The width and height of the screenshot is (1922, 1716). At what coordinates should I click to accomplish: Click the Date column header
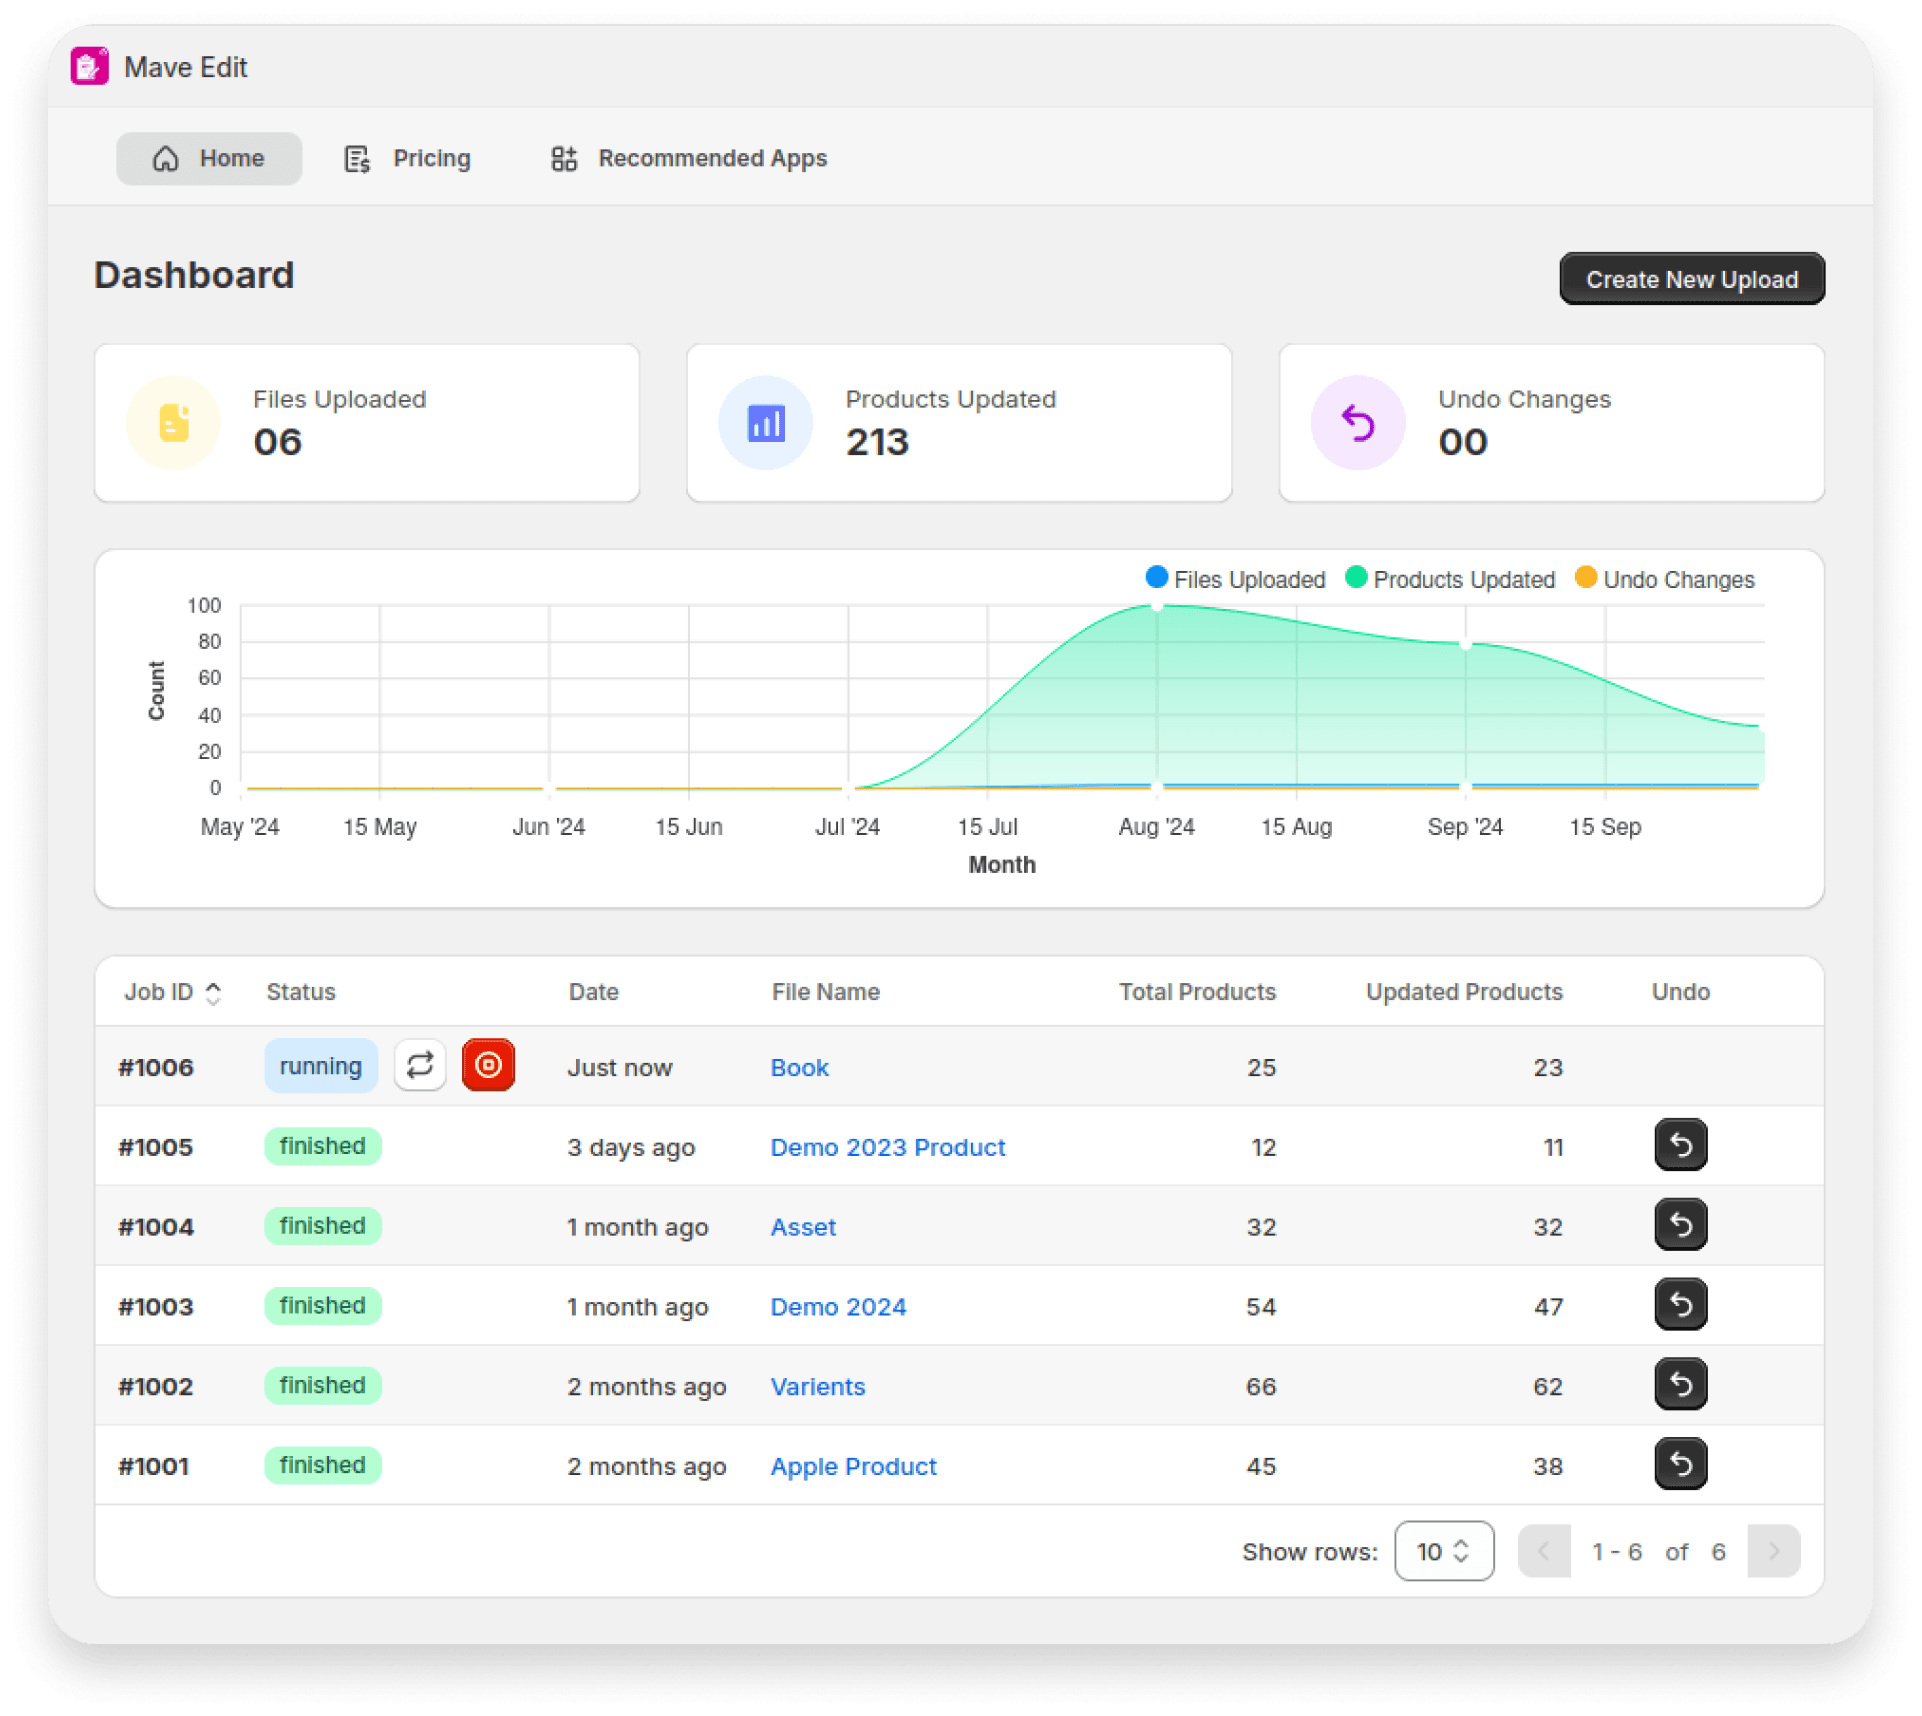tap(594, 992)
